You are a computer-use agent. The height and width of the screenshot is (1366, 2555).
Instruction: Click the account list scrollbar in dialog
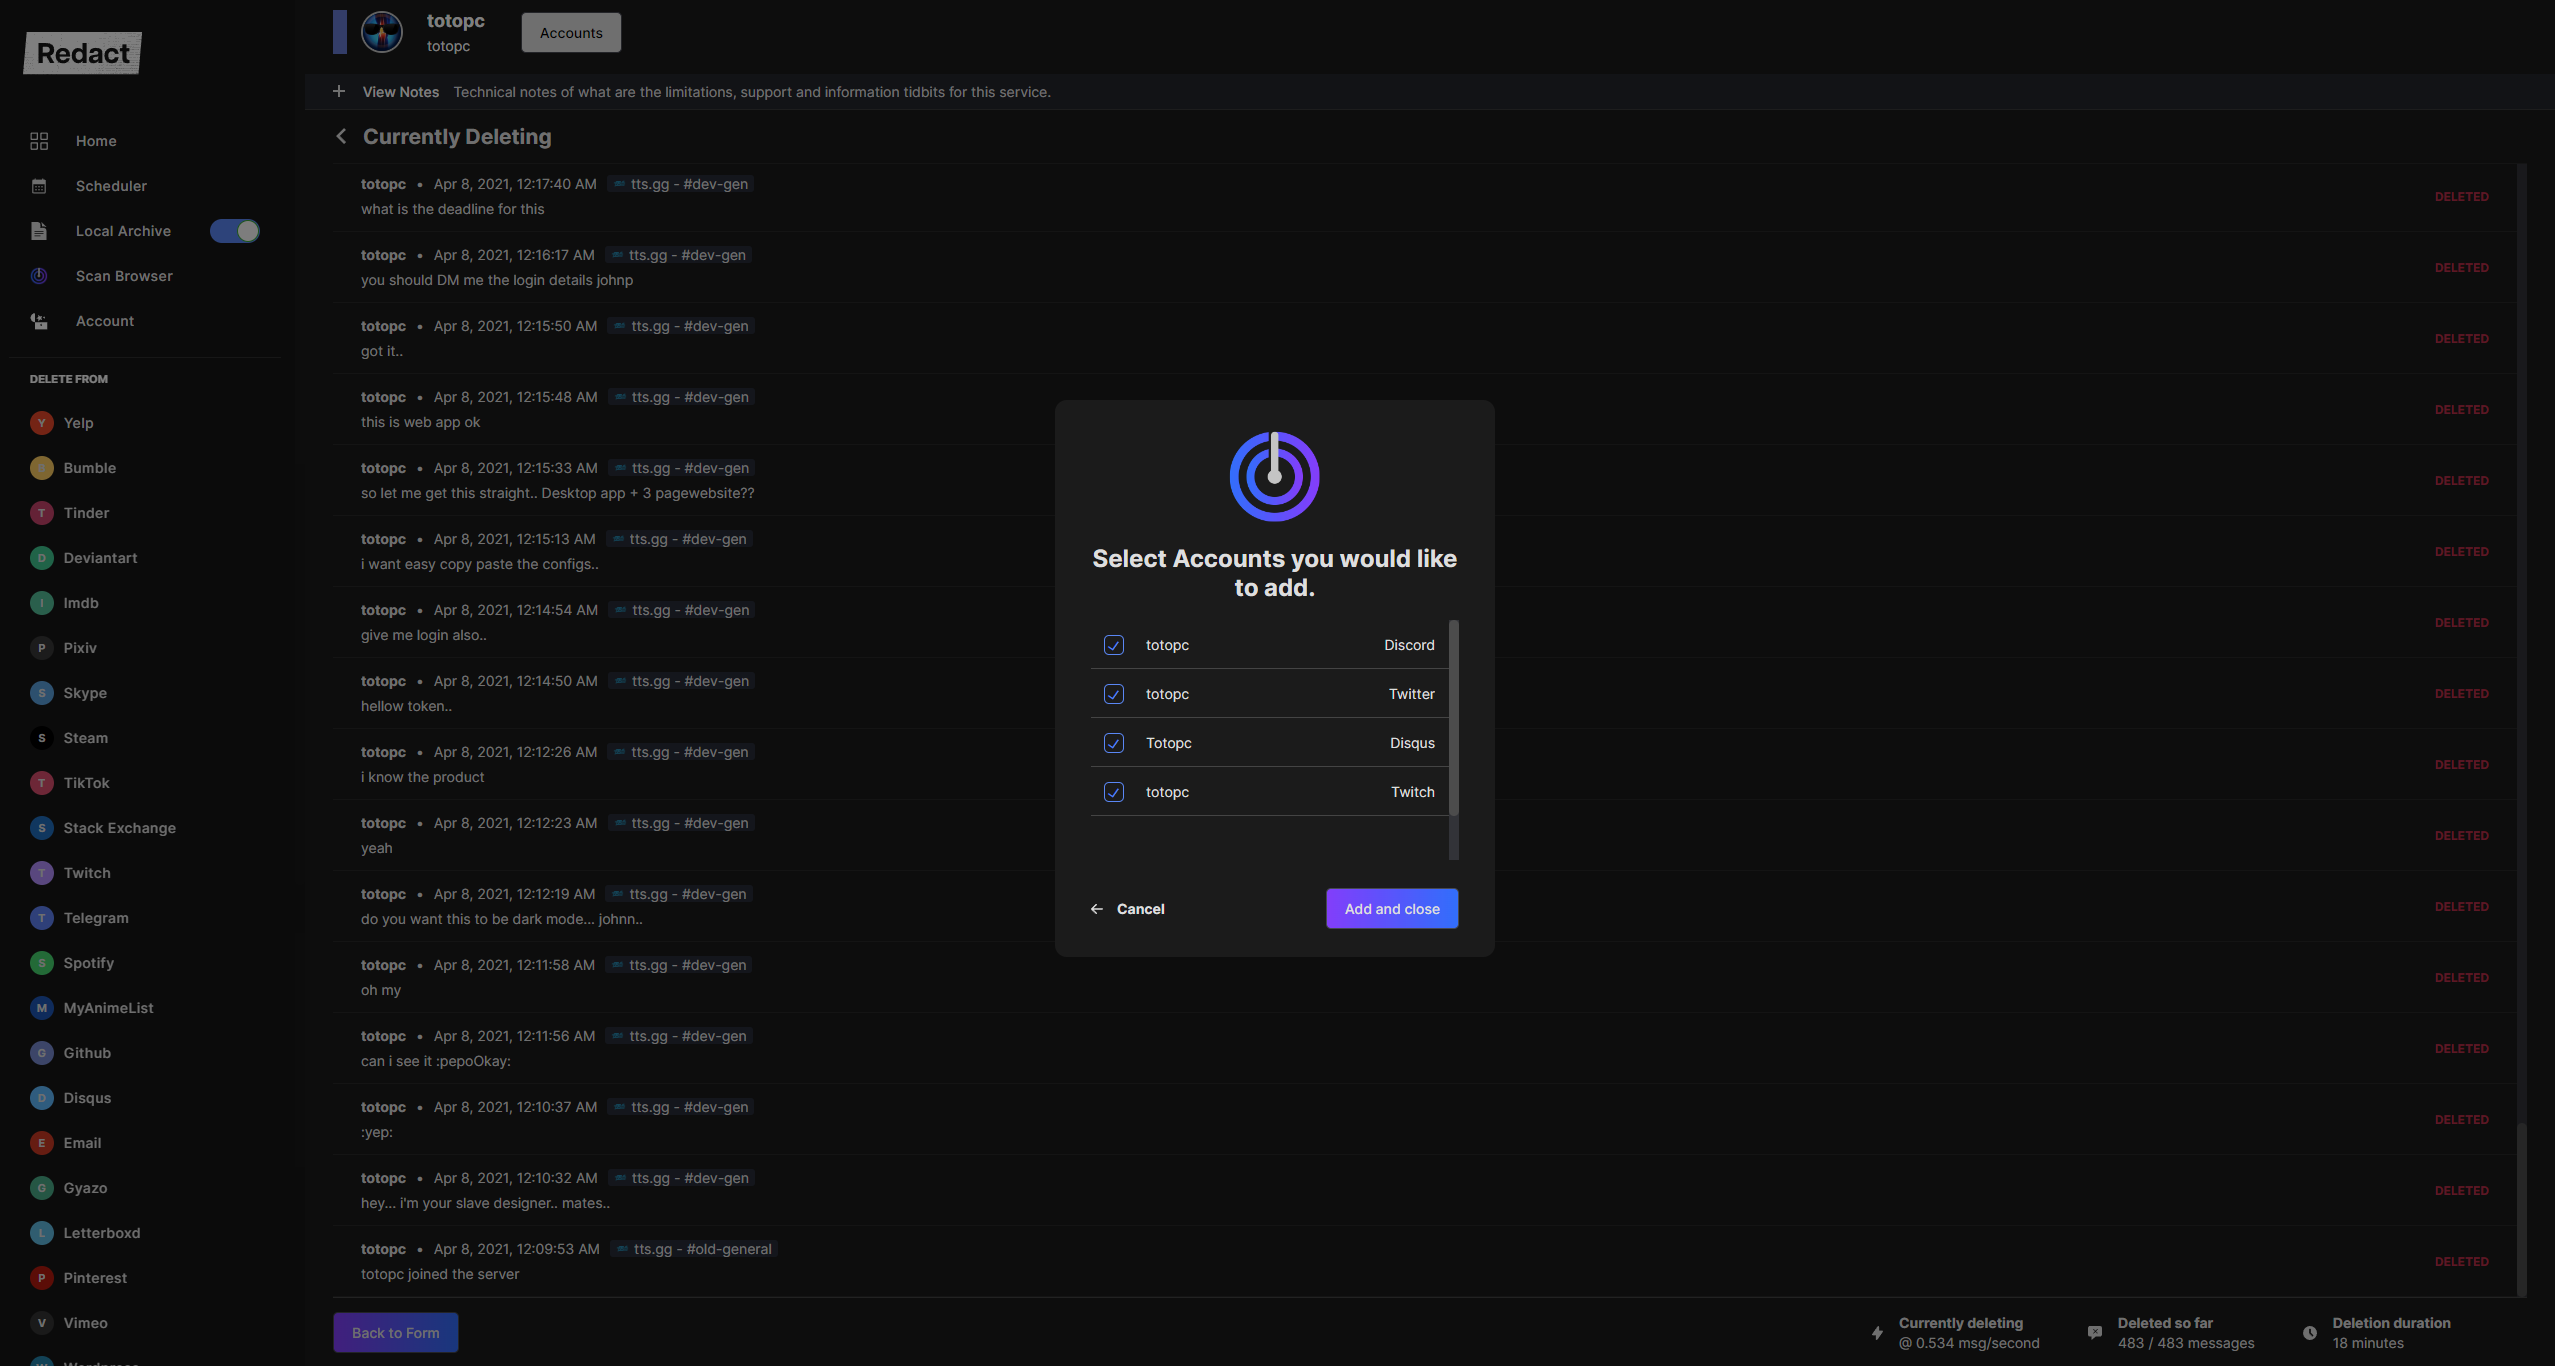point(1454,718)
